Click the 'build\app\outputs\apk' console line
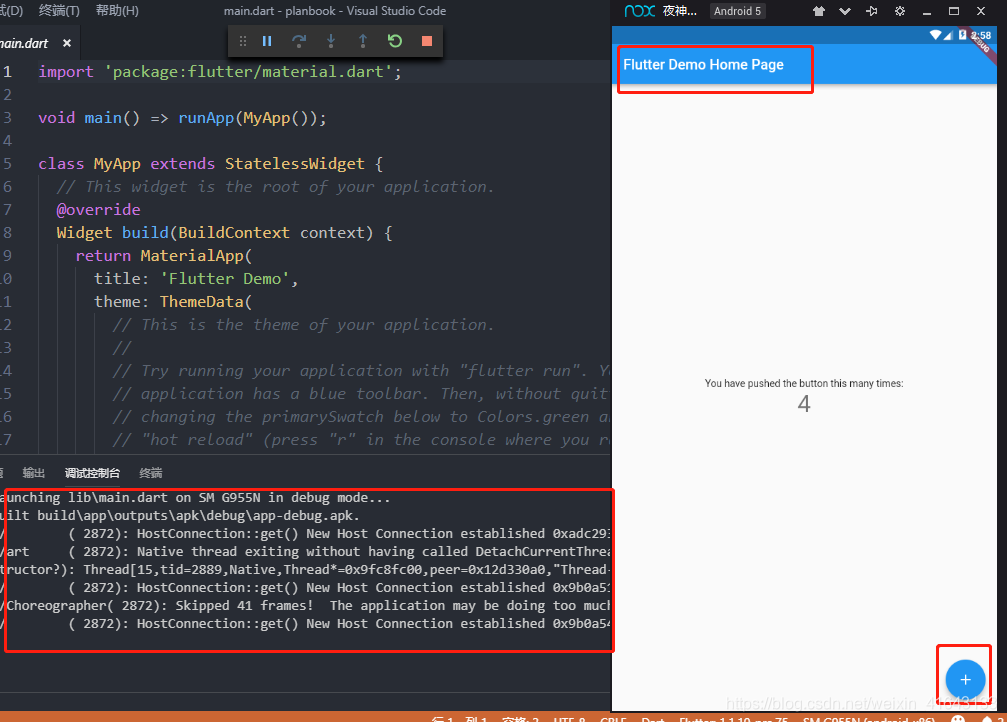Screen dimensions: 1007x722 click(x=180, y=516)
